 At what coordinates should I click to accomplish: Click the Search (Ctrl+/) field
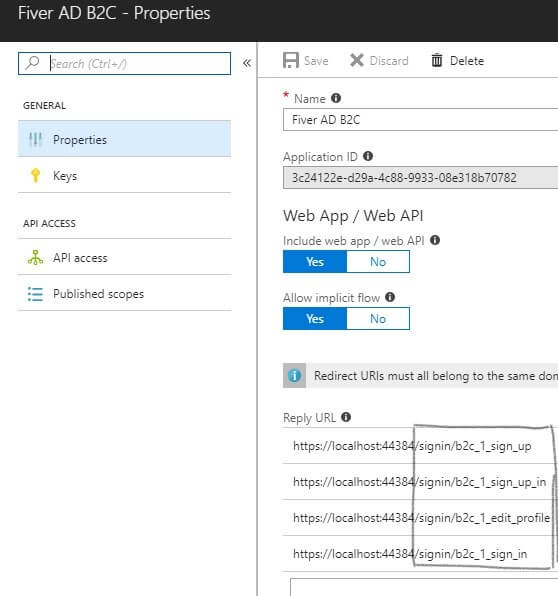point(124,63)
